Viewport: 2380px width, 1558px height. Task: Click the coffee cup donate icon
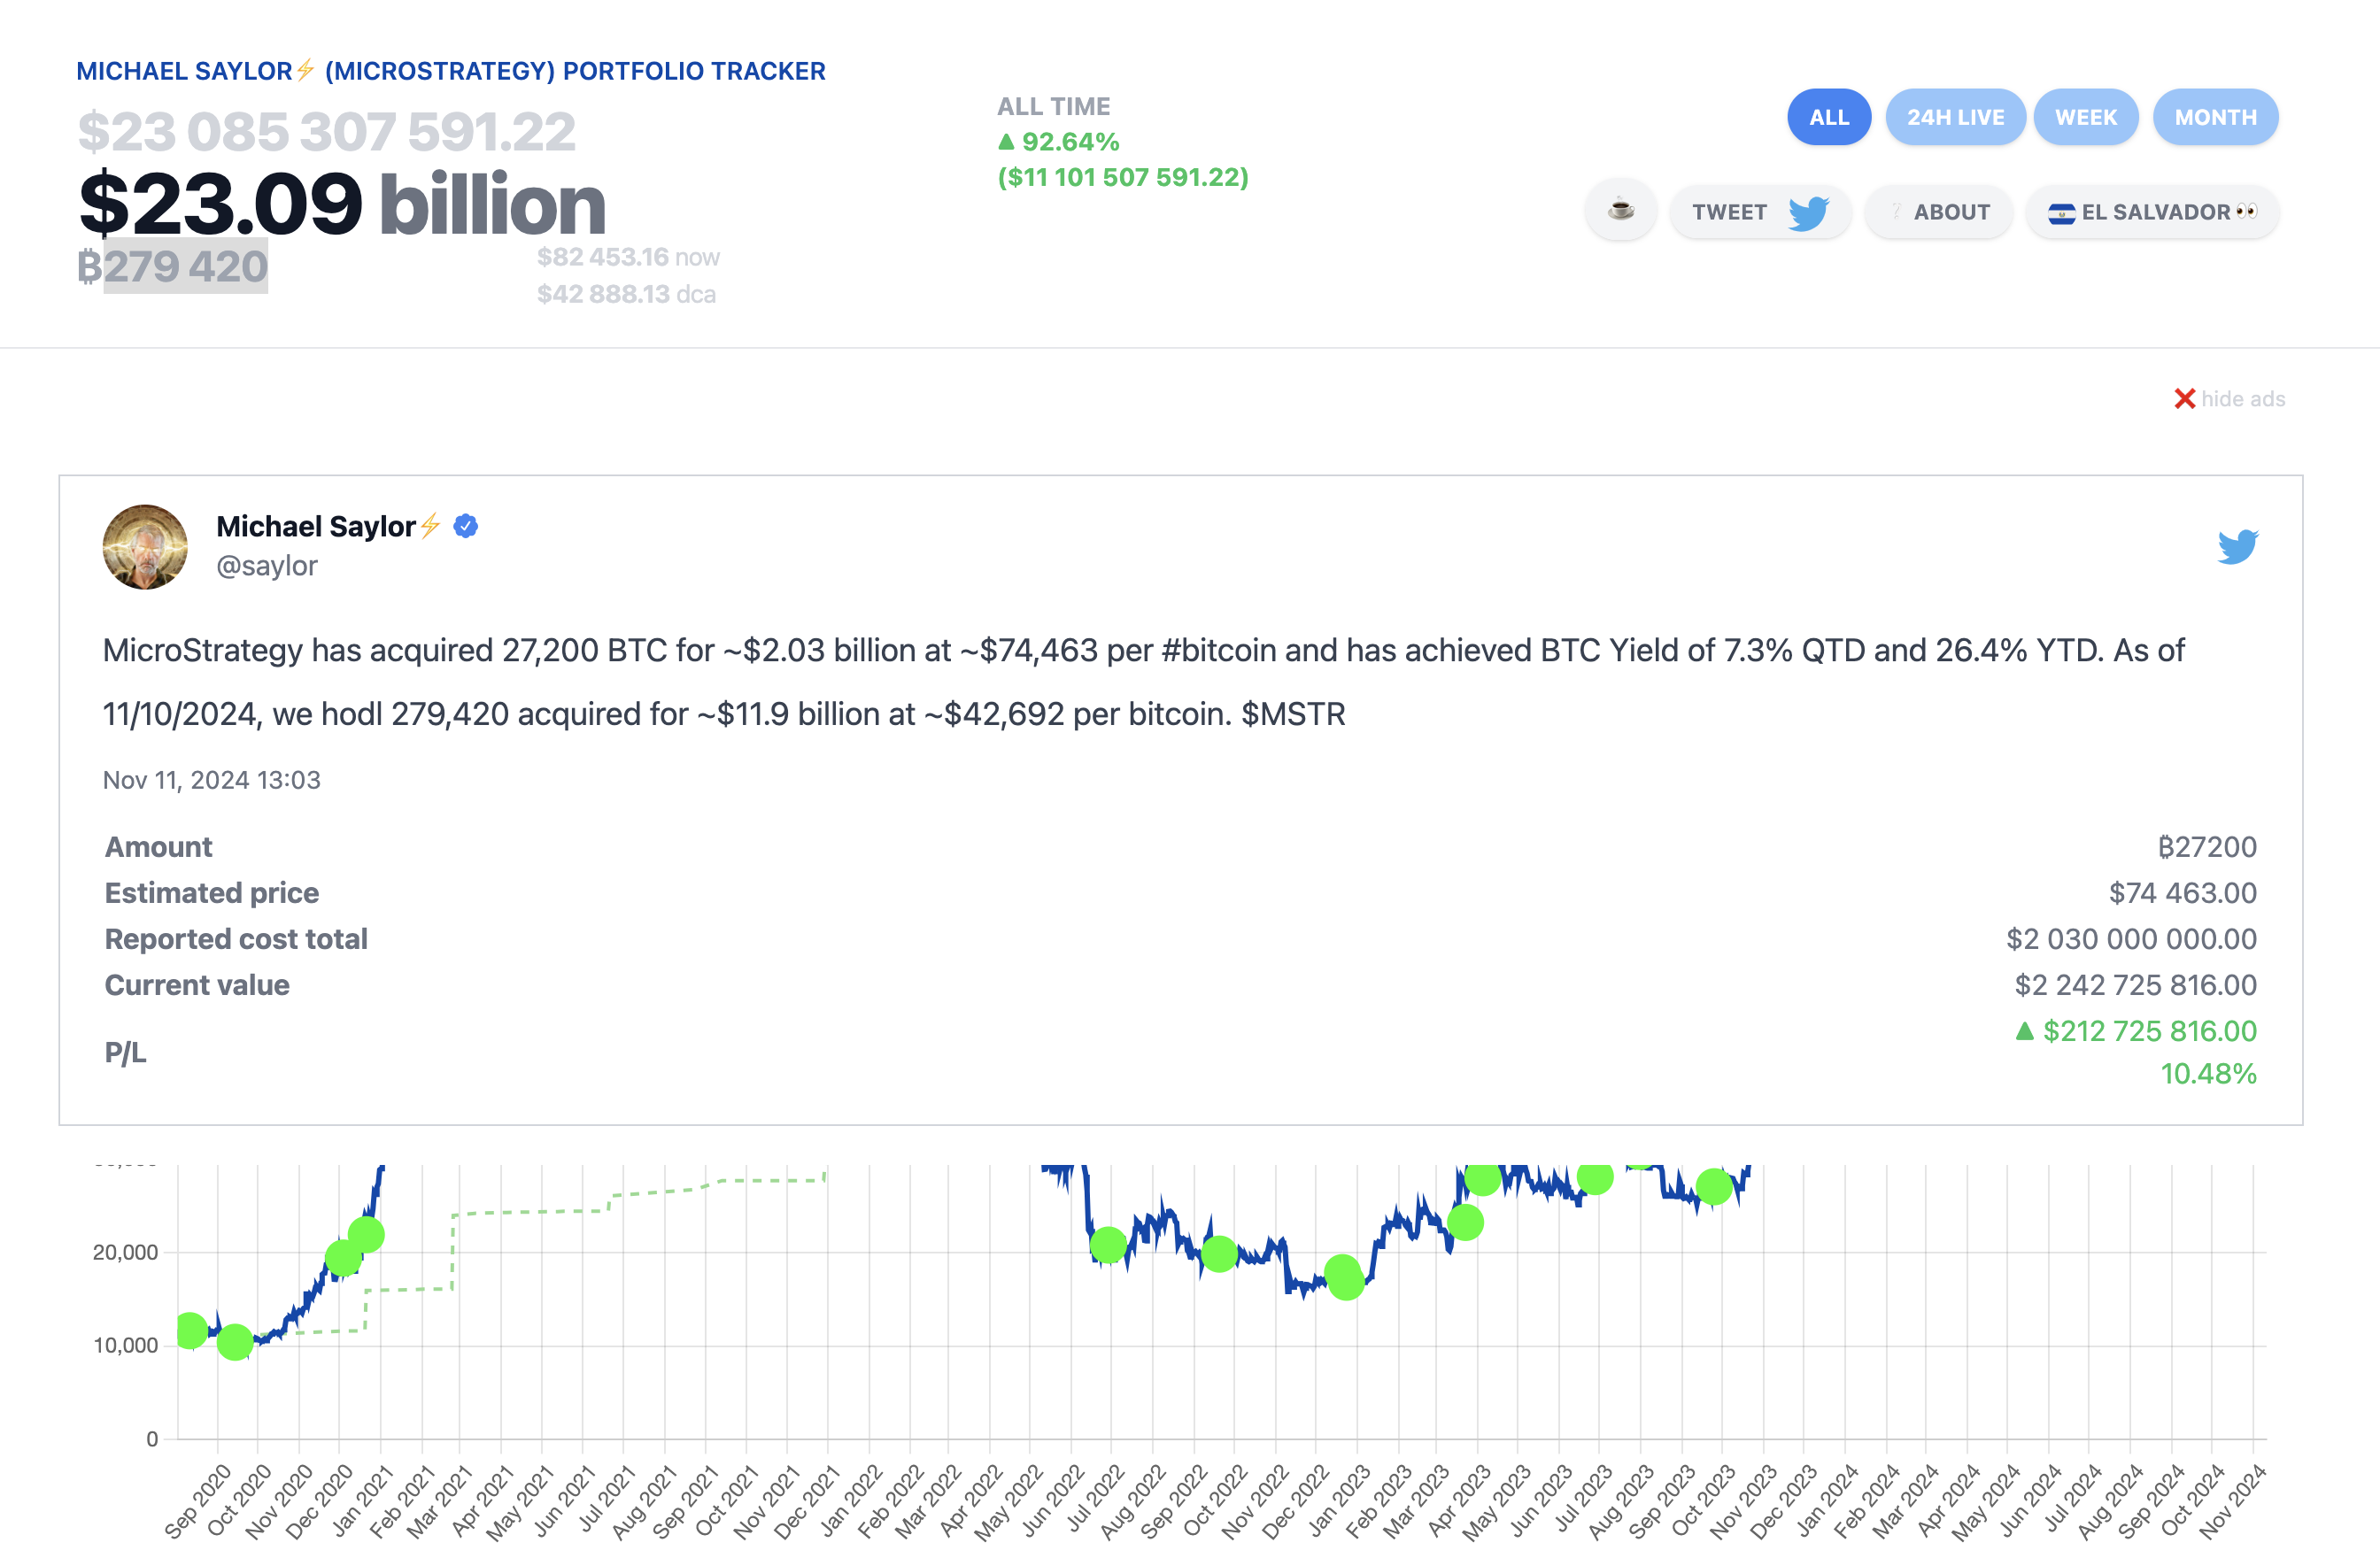point(1620,211)
